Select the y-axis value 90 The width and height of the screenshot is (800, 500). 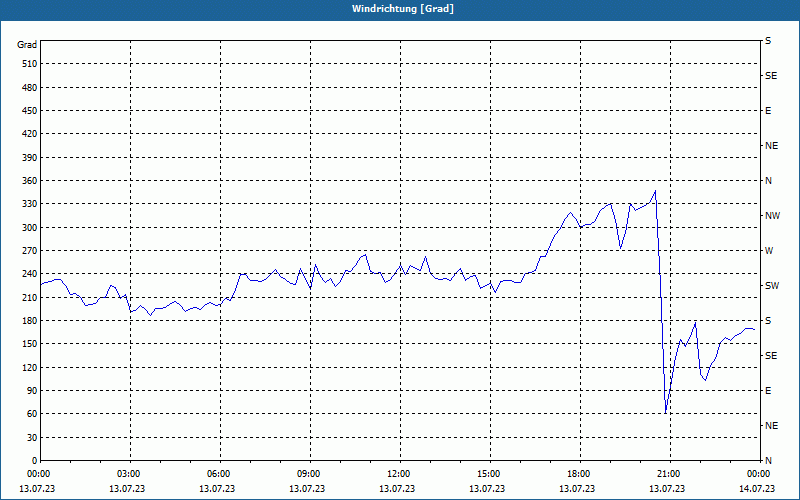coord(32,391)
